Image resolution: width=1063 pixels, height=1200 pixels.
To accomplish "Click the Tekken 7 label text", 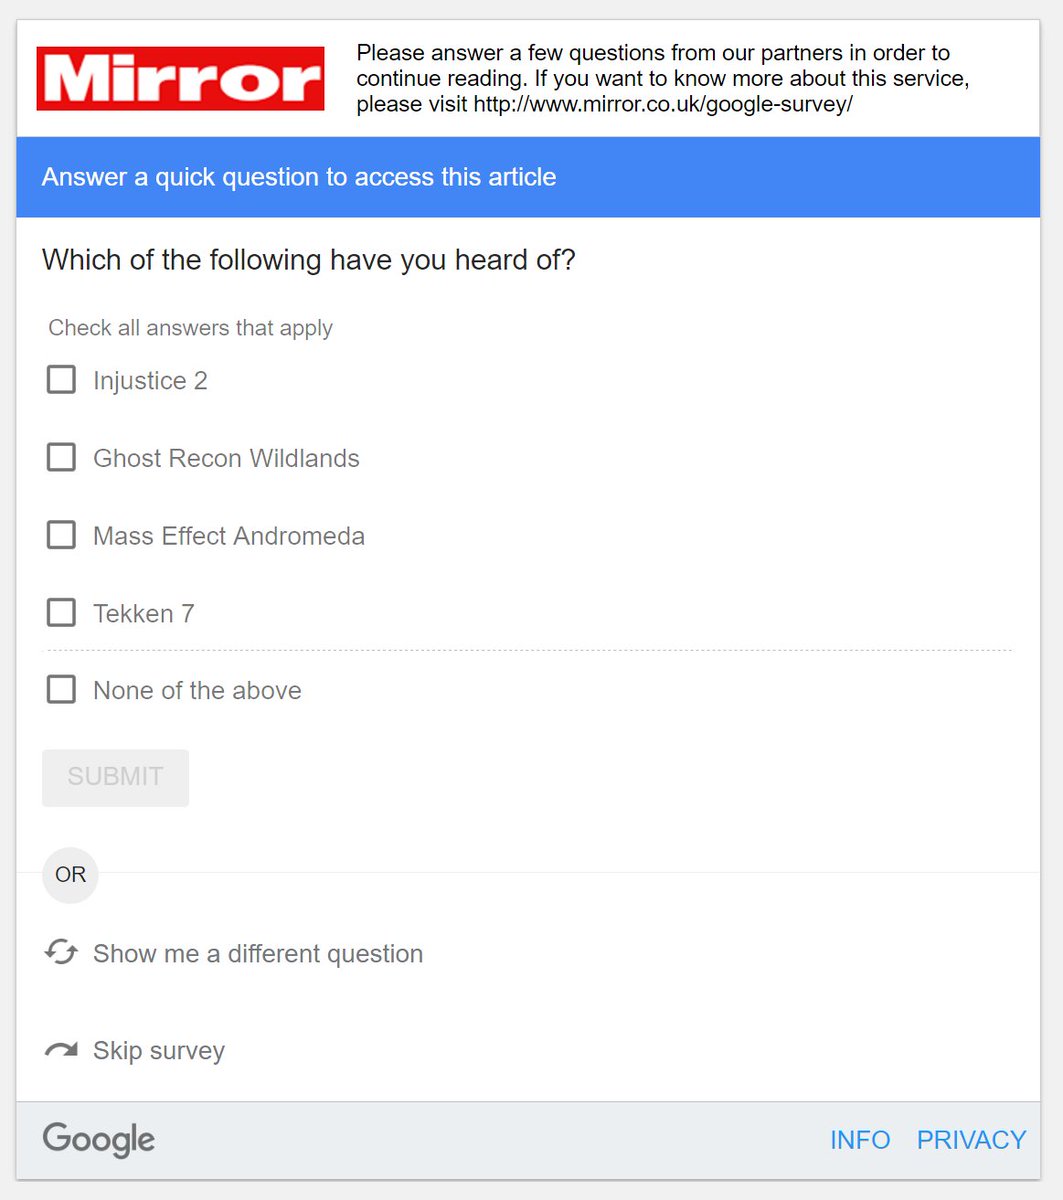I will tap(144, 613).
